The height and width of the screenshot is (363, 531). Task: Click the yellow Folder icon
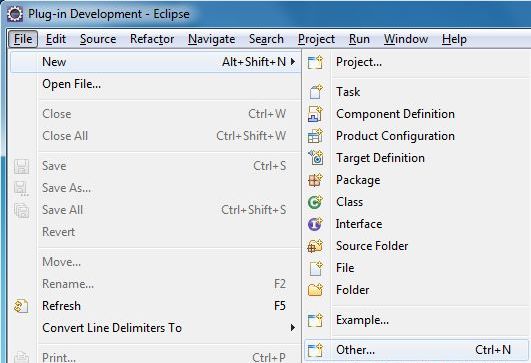click(x=315, y=290)
